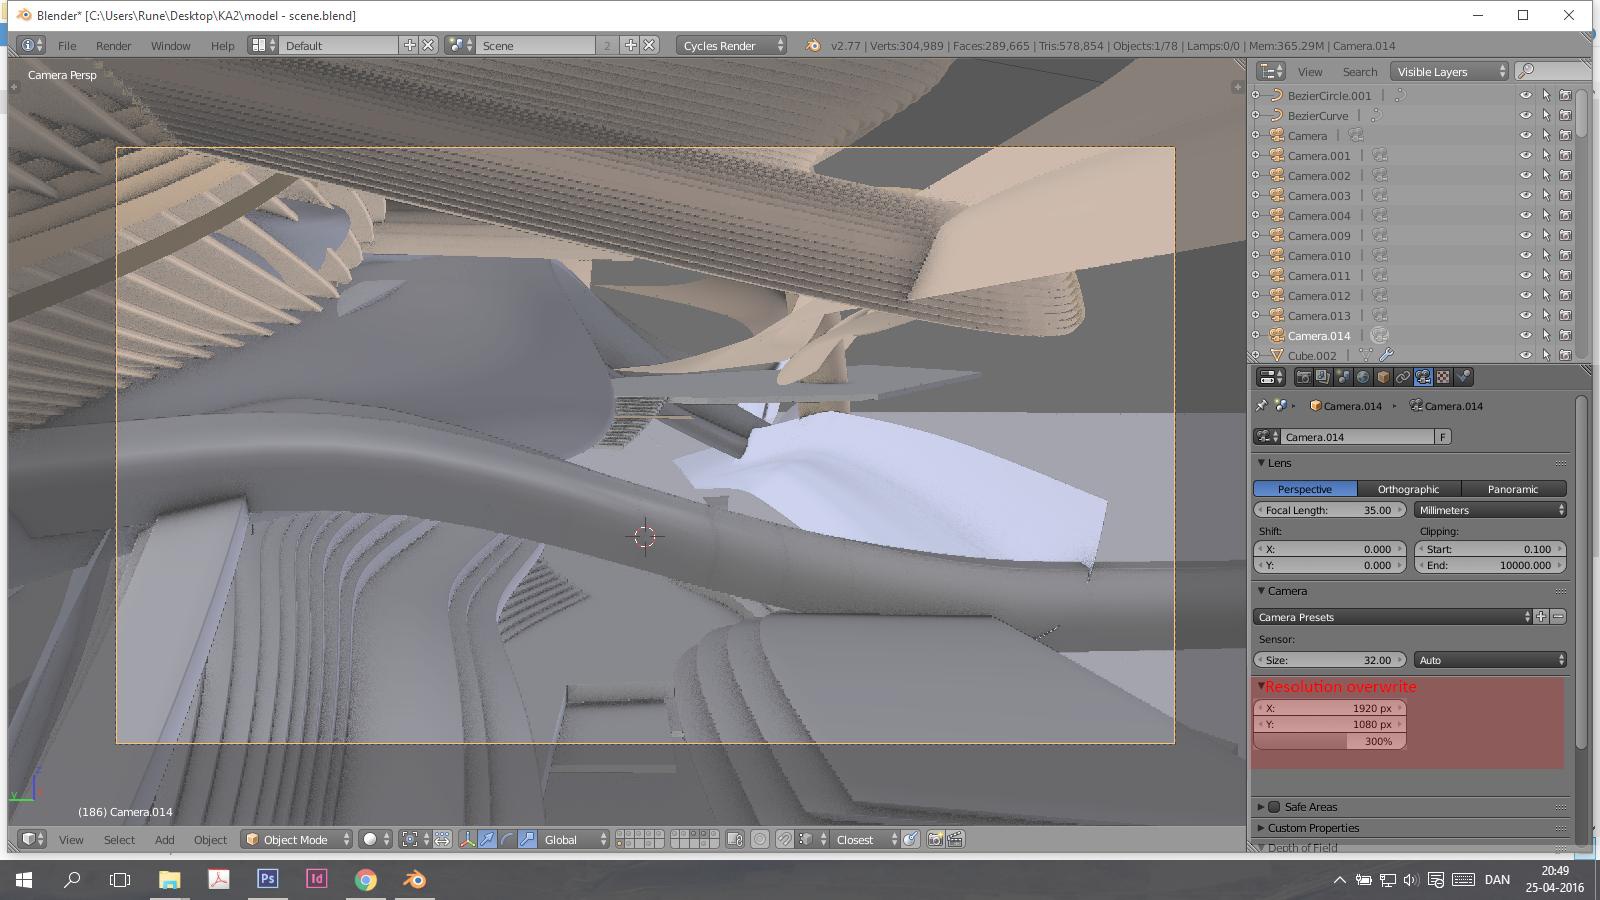Open the Global orientation dropdown
The width and height of the screenshot is (1600, 900).
[573, 840]
